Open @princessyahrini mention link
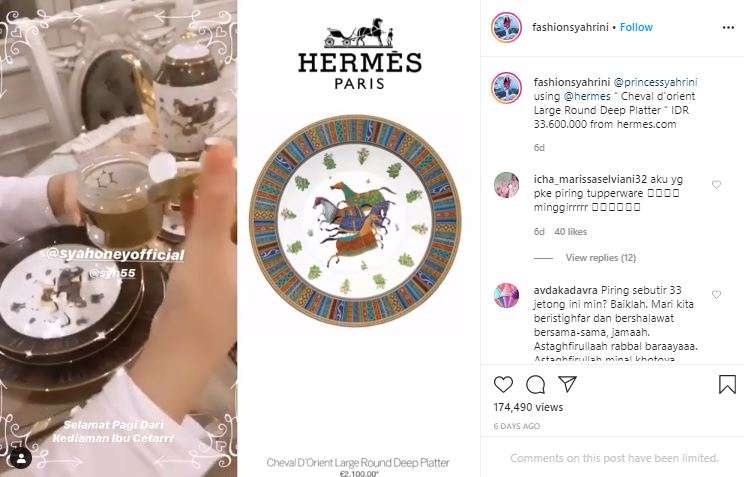This screenshot has width=744, height=477. click(x=655, y=82)
